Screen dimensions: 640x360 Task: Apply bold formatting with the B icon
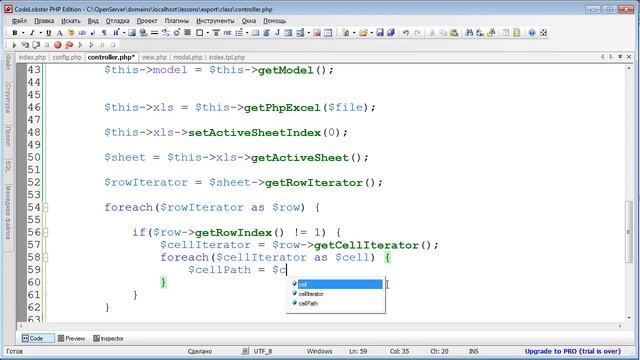[x=15, y=33]
